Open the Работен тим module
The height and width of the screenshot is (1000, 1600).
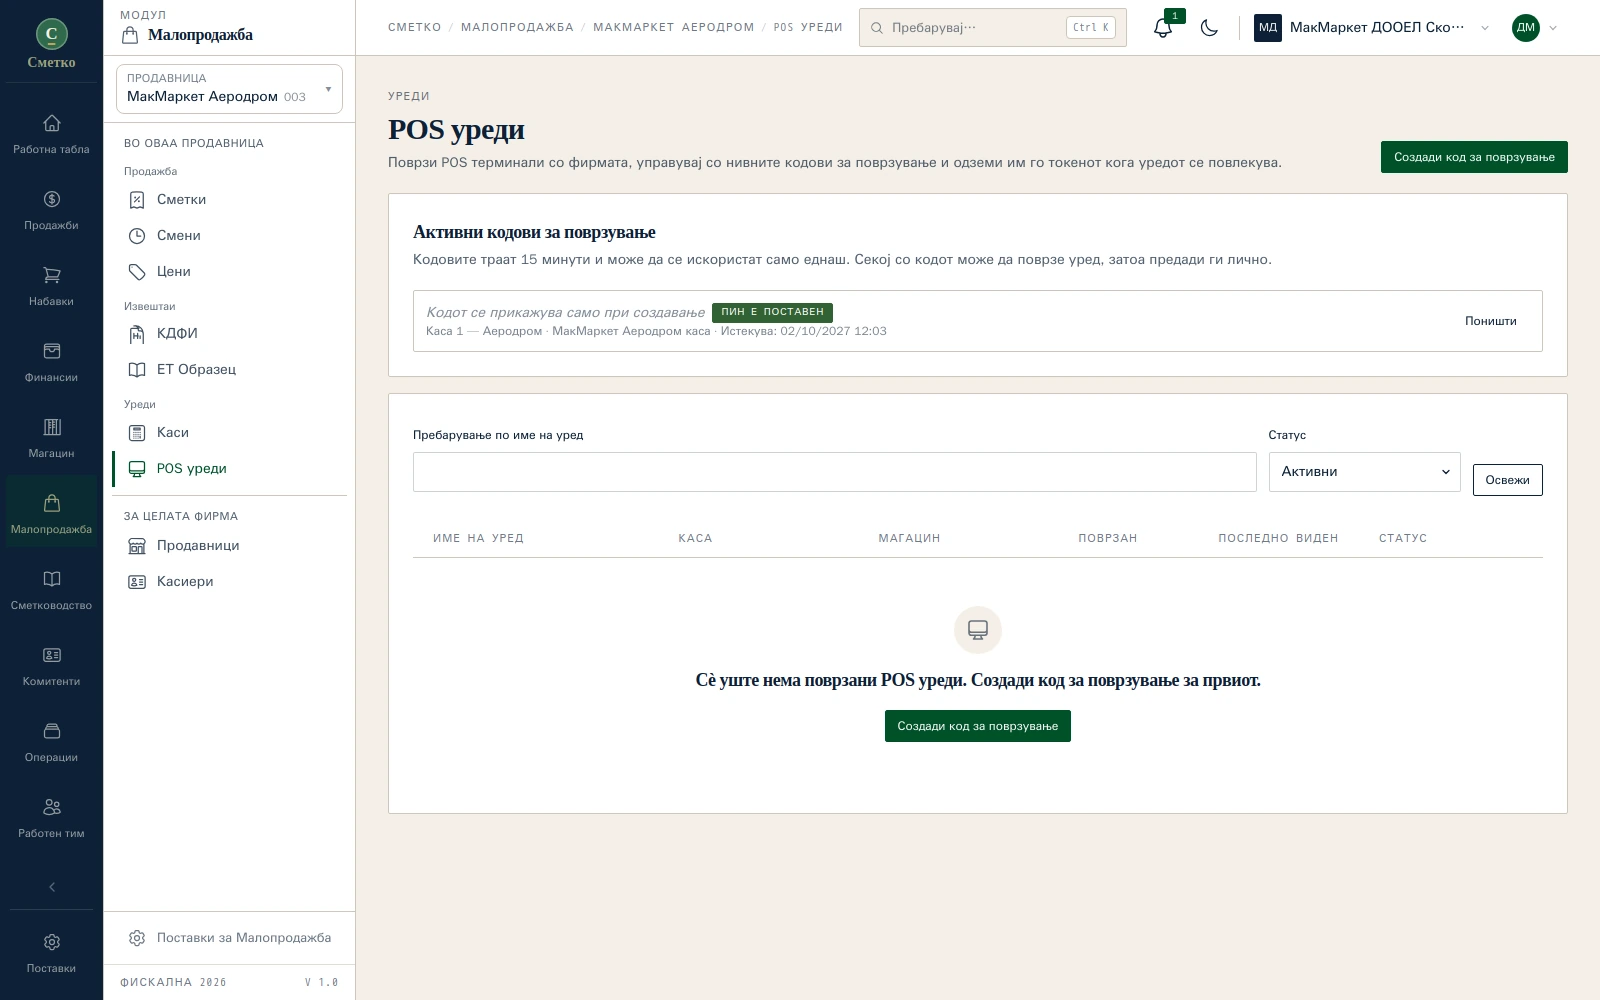click(x=51, y=819)
